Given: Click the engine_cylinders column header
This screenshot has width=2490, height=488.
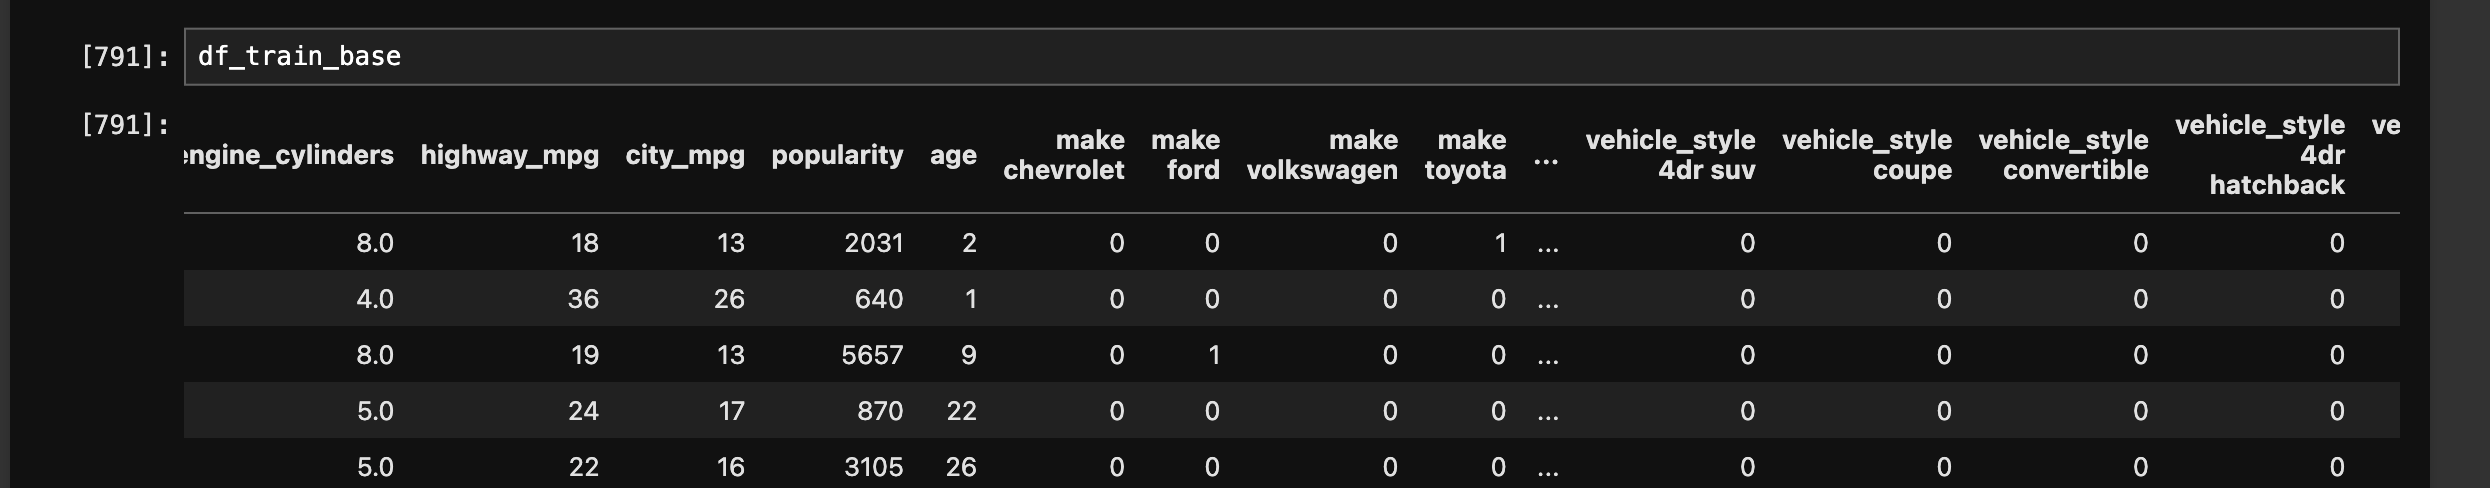Looking at the screenshot, I should tap(290, 155).
